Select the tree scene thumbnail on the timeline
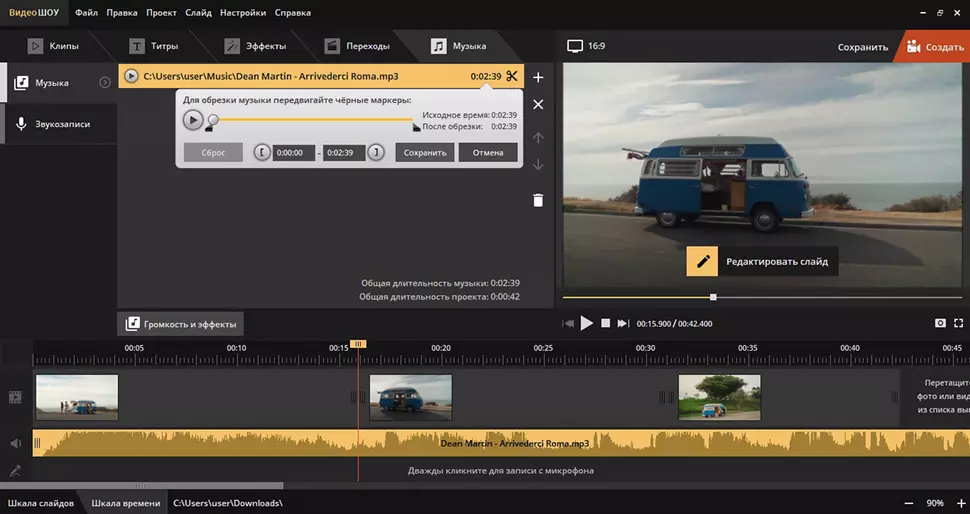Screen dimensions: 970x514 click(x=719, y=397)
